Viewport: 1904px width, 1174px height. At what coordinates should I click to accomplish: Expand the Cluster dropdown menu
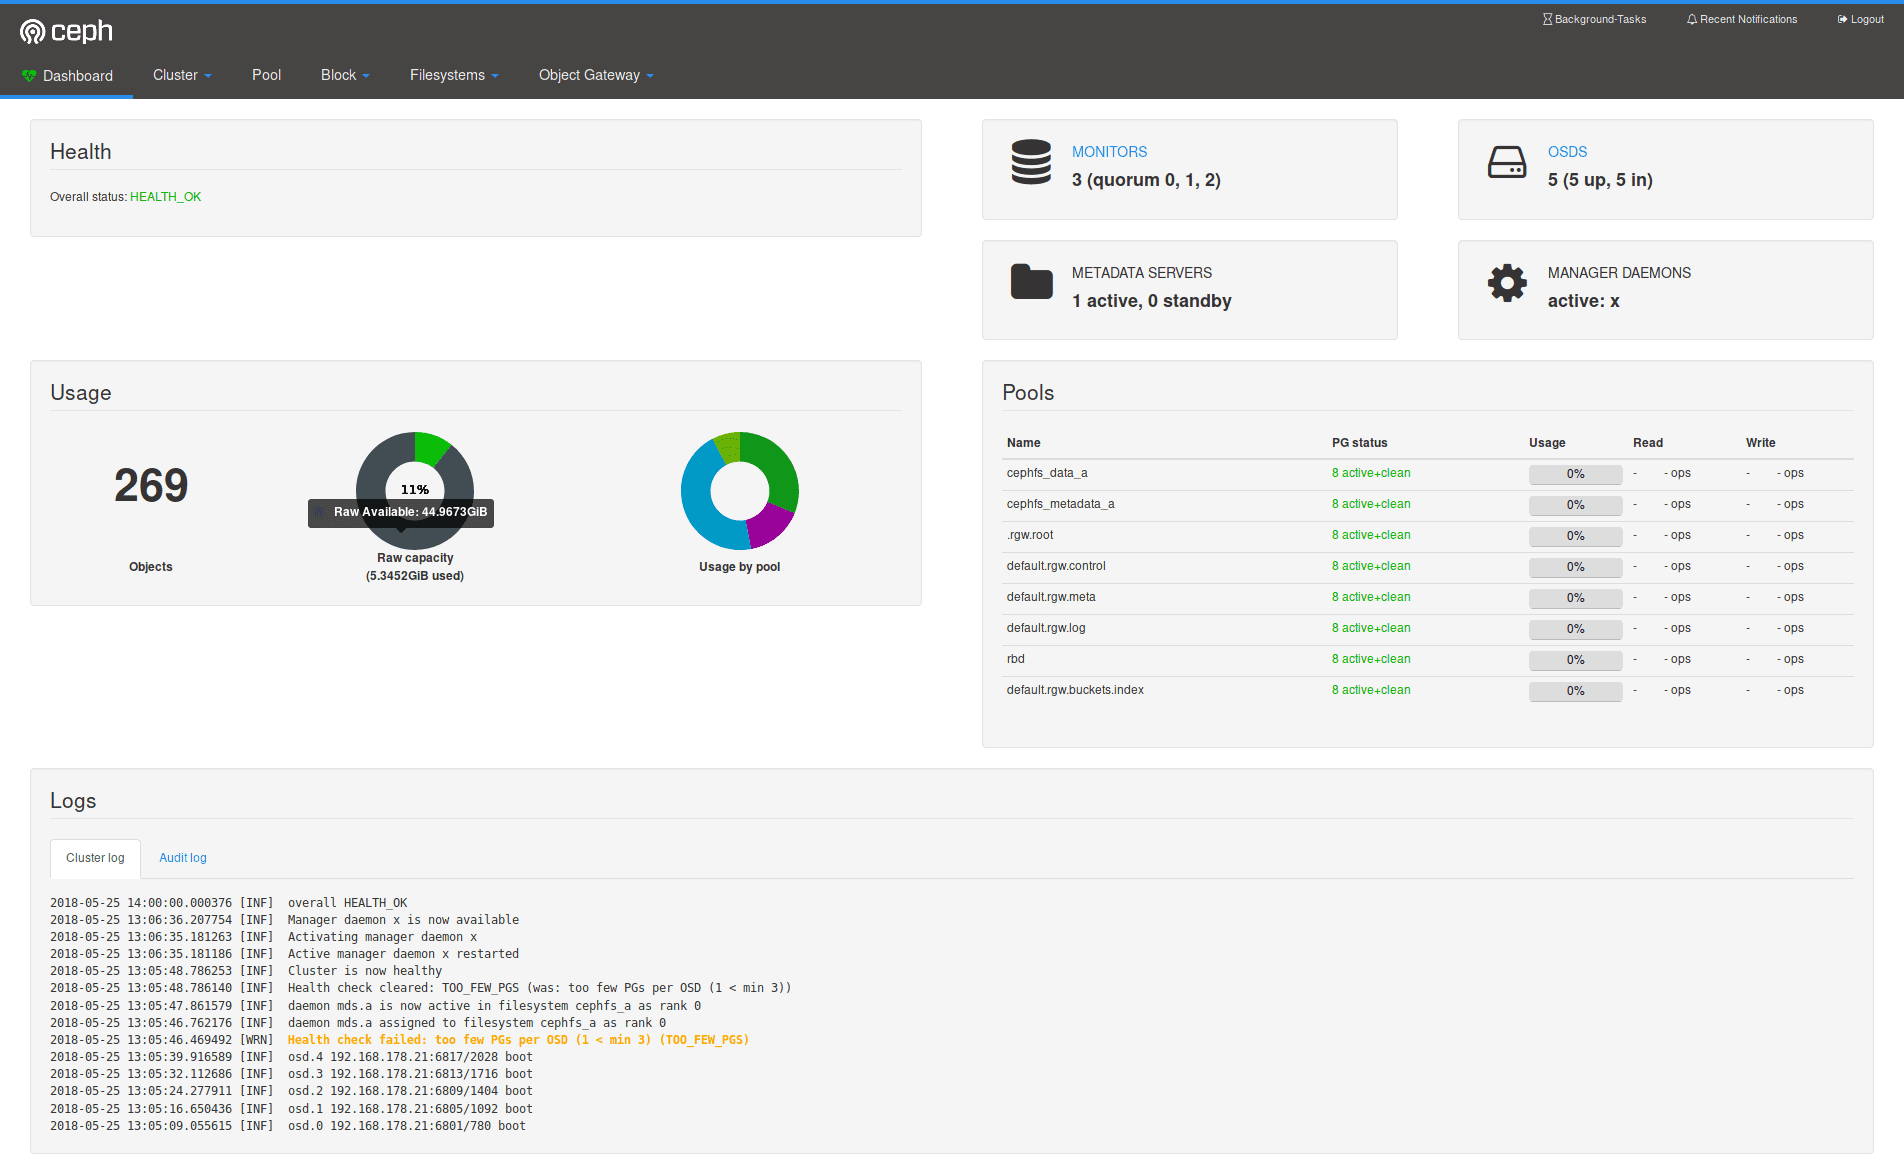pyautogui.click(x=182, y=75)
